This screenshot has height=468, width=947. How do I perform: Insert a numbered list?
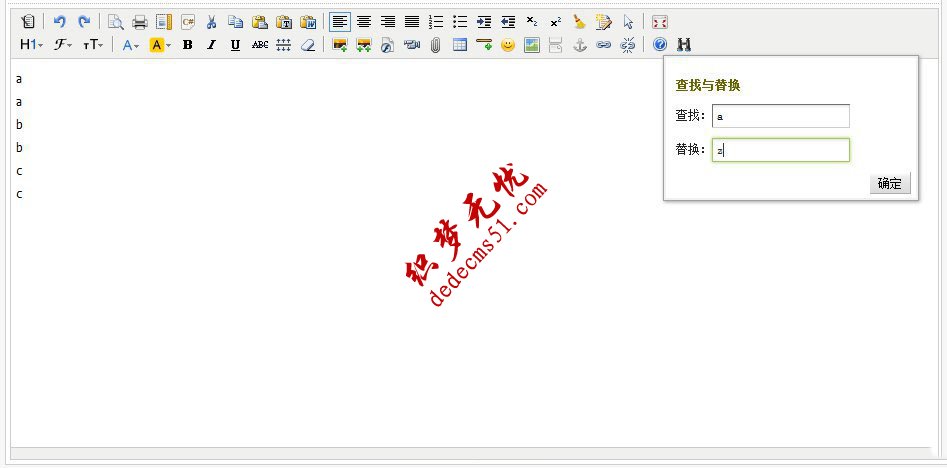[x=436, y=21]
